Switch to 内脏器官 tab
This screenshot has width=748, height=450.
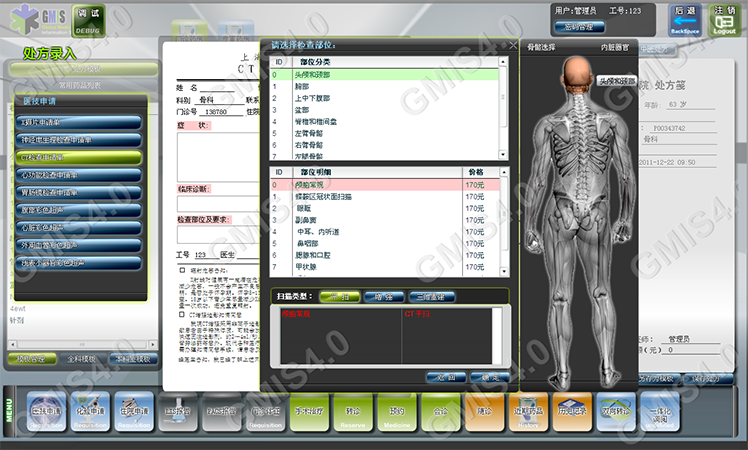615,47
